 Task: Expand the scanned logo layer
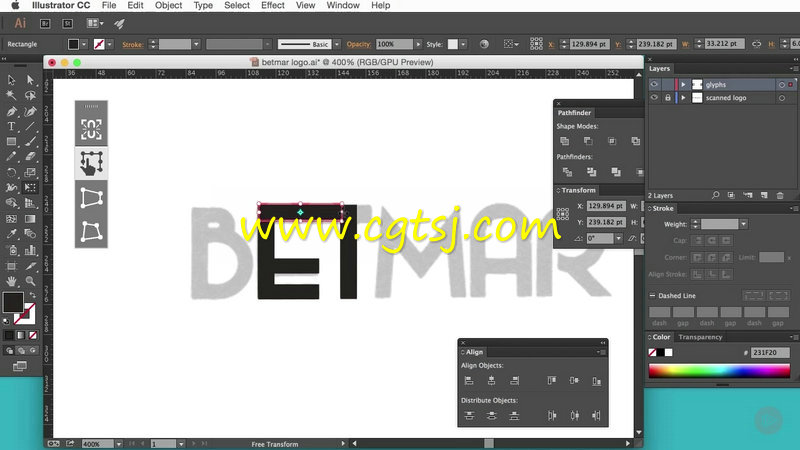(x=683, y=98)
